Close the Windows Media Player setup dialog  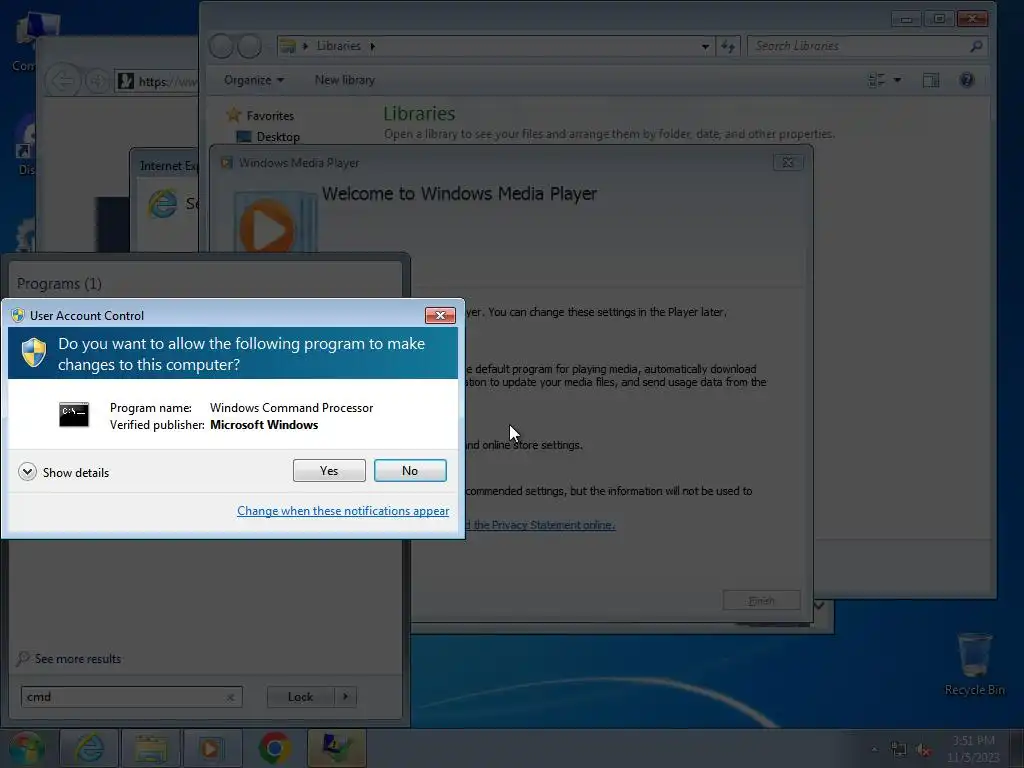pyautogui.click(x=788, y=163)
